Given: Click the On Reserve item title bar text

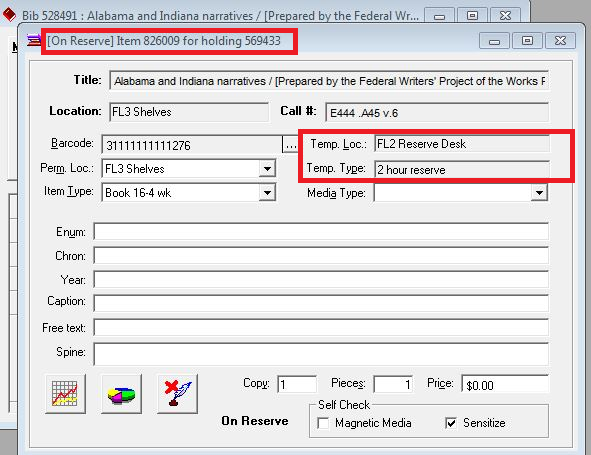Looking at the screenshot, I should tap(164, 40).
